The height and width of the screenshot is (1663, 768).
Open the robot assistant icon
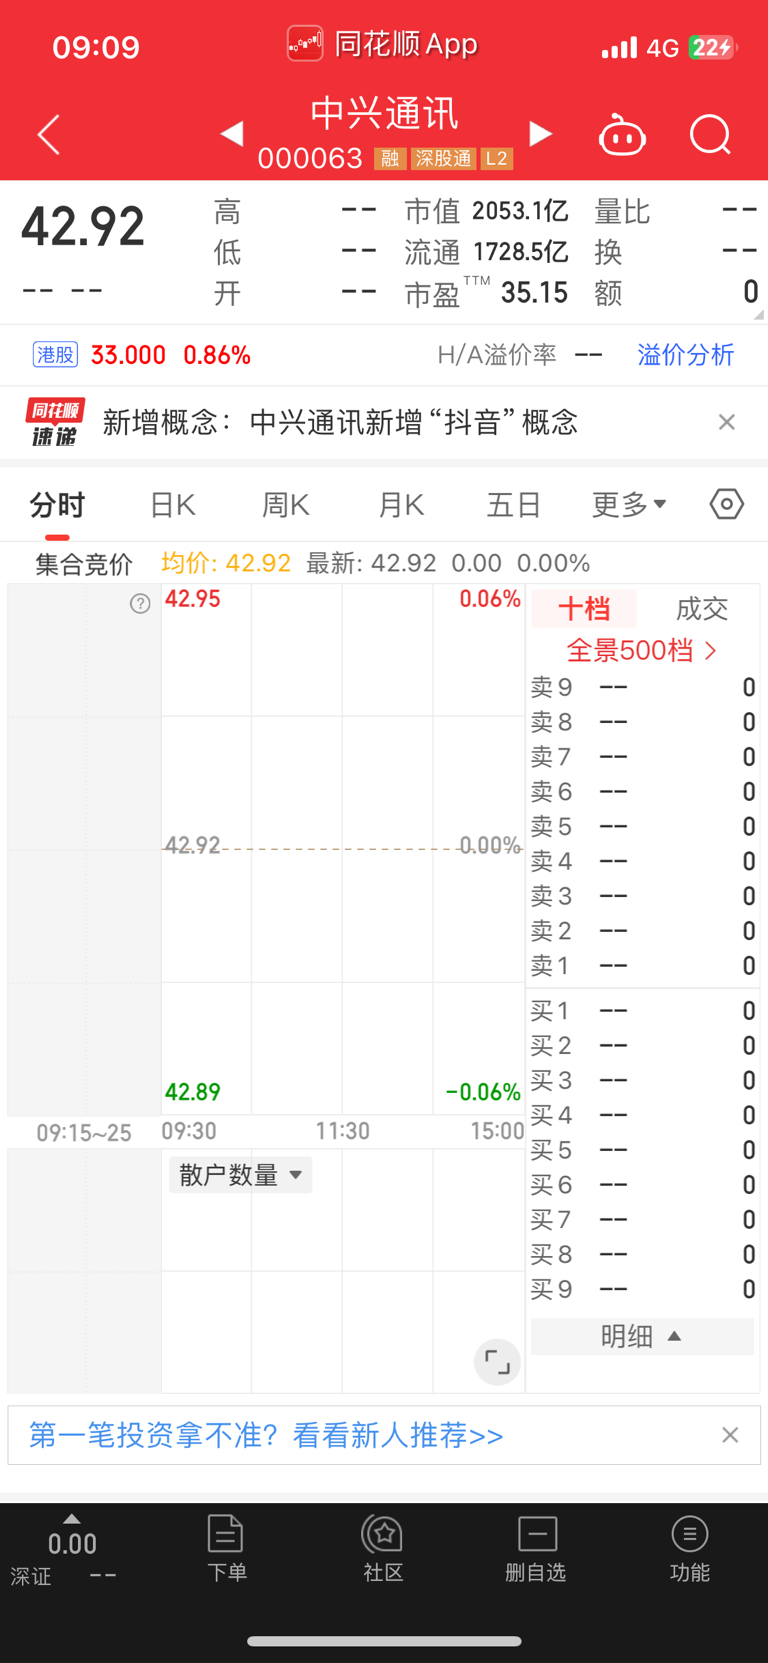(622, 135)
